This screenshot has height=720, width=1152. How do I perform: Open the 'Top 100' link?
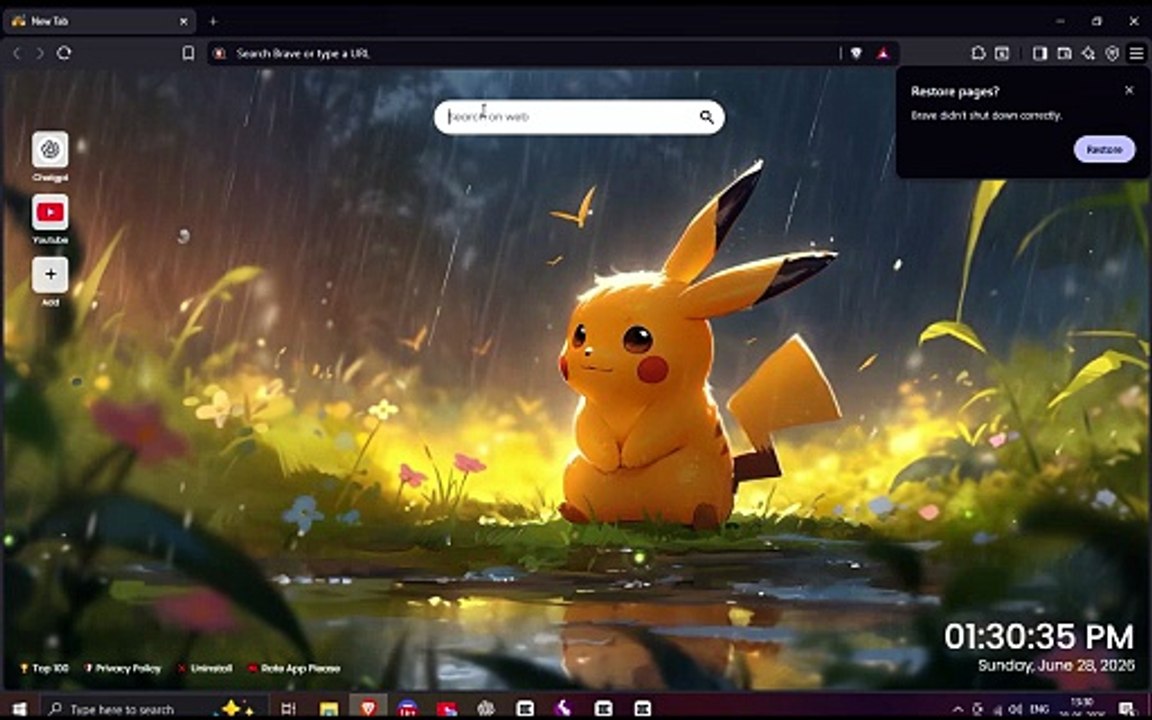tap(45, 668)
